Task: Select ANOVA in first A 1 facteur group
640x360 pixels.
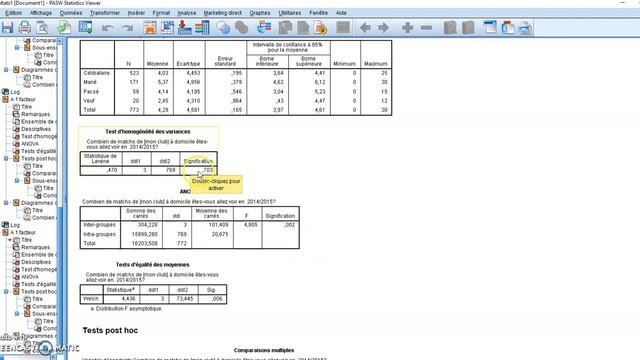Action: point(30,144)
